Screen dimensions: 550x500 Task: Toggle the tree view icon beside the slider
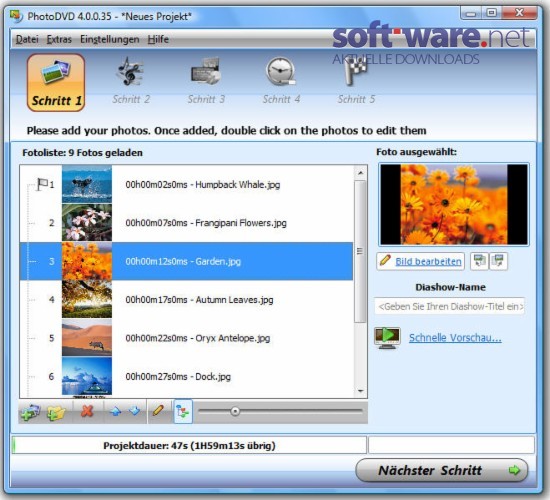tap(183, 411)
